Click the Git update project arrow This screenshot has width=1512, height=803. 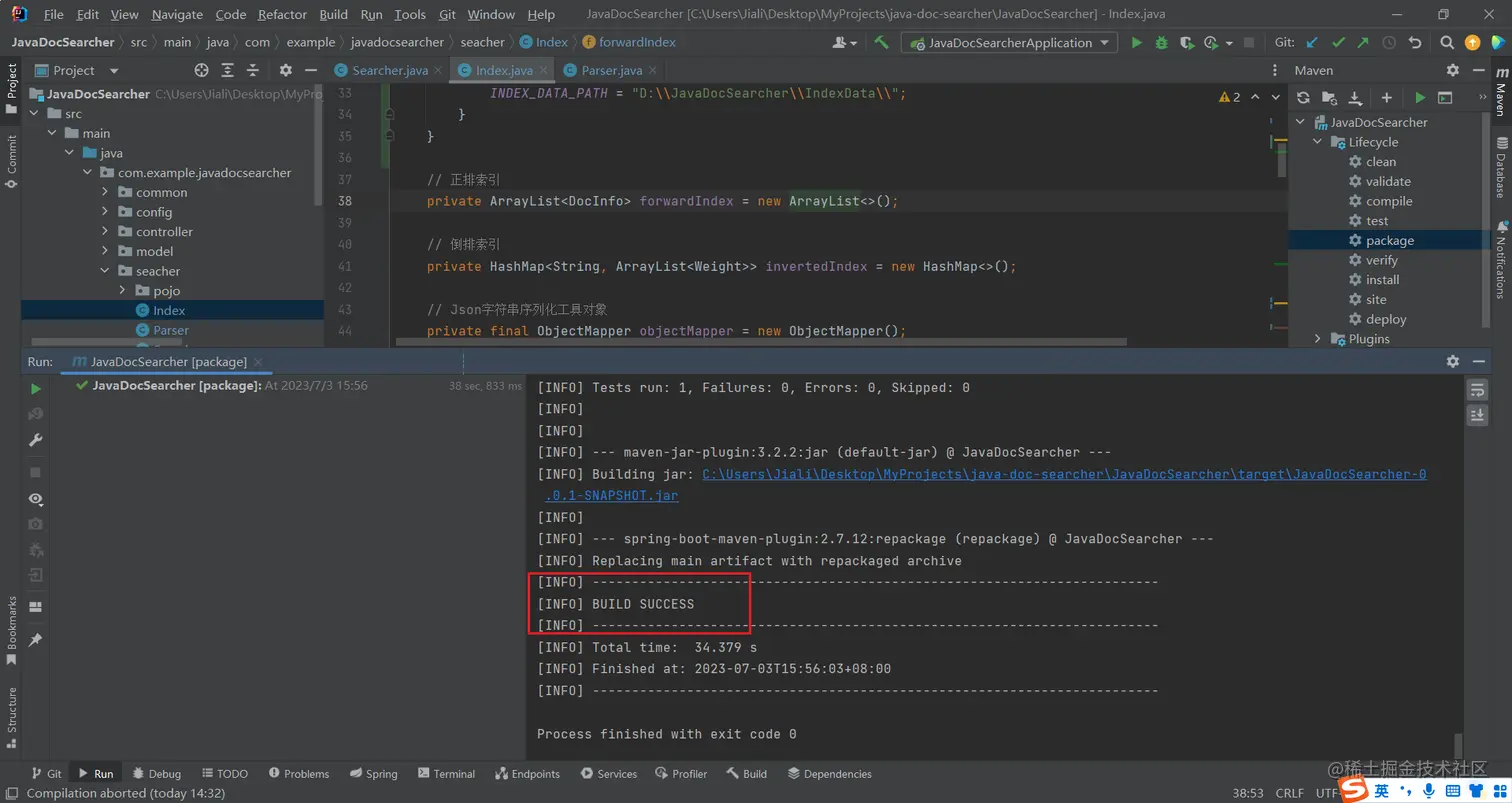1312,42
